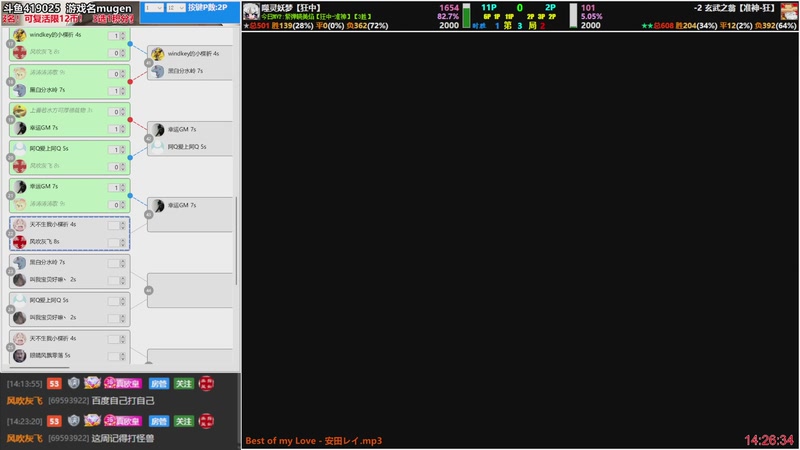The width and height of the screenshot is (800, 450).
Task: Click 天不生我小模析 avatar in match 22
Action: (19, 225)
